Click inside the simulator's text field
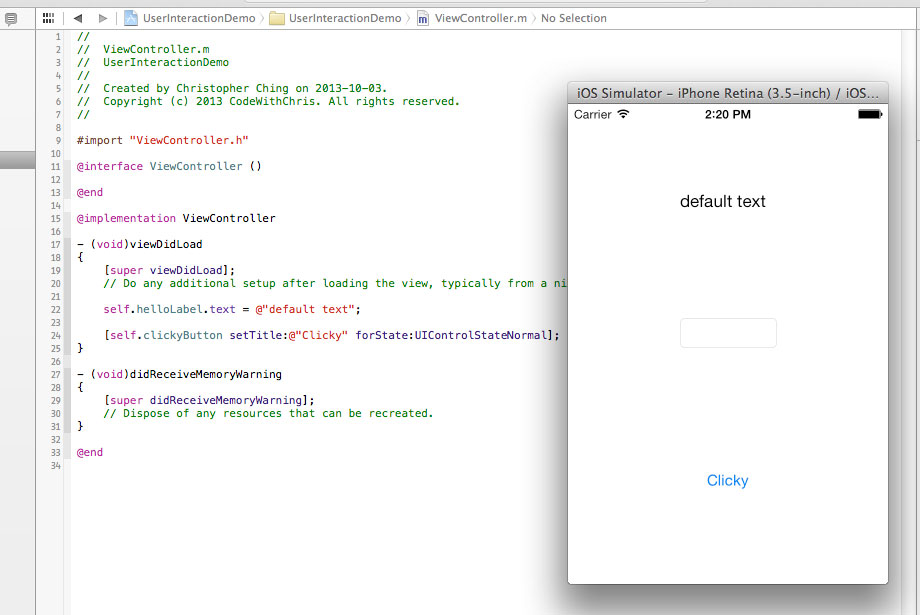This screenshot has width=920, height=615. click(x=728, y=332)
